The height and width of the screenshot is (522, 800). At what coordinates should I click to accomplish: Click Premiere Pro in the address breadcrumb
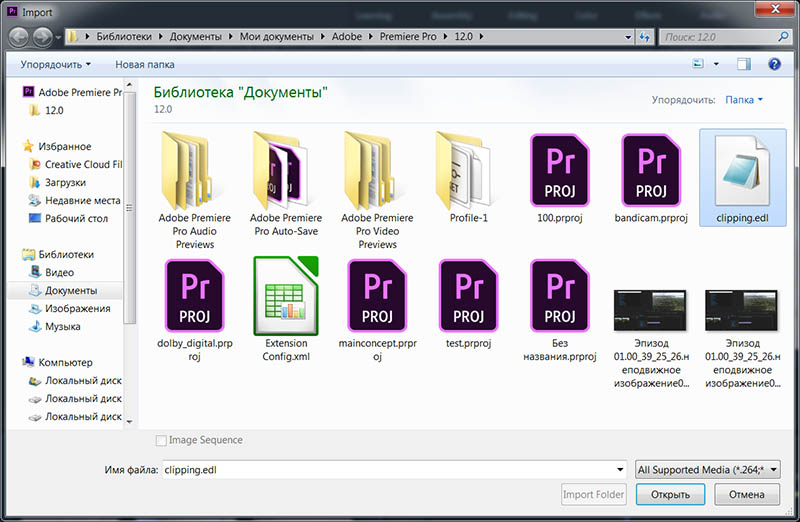click(x=408, y=37)
